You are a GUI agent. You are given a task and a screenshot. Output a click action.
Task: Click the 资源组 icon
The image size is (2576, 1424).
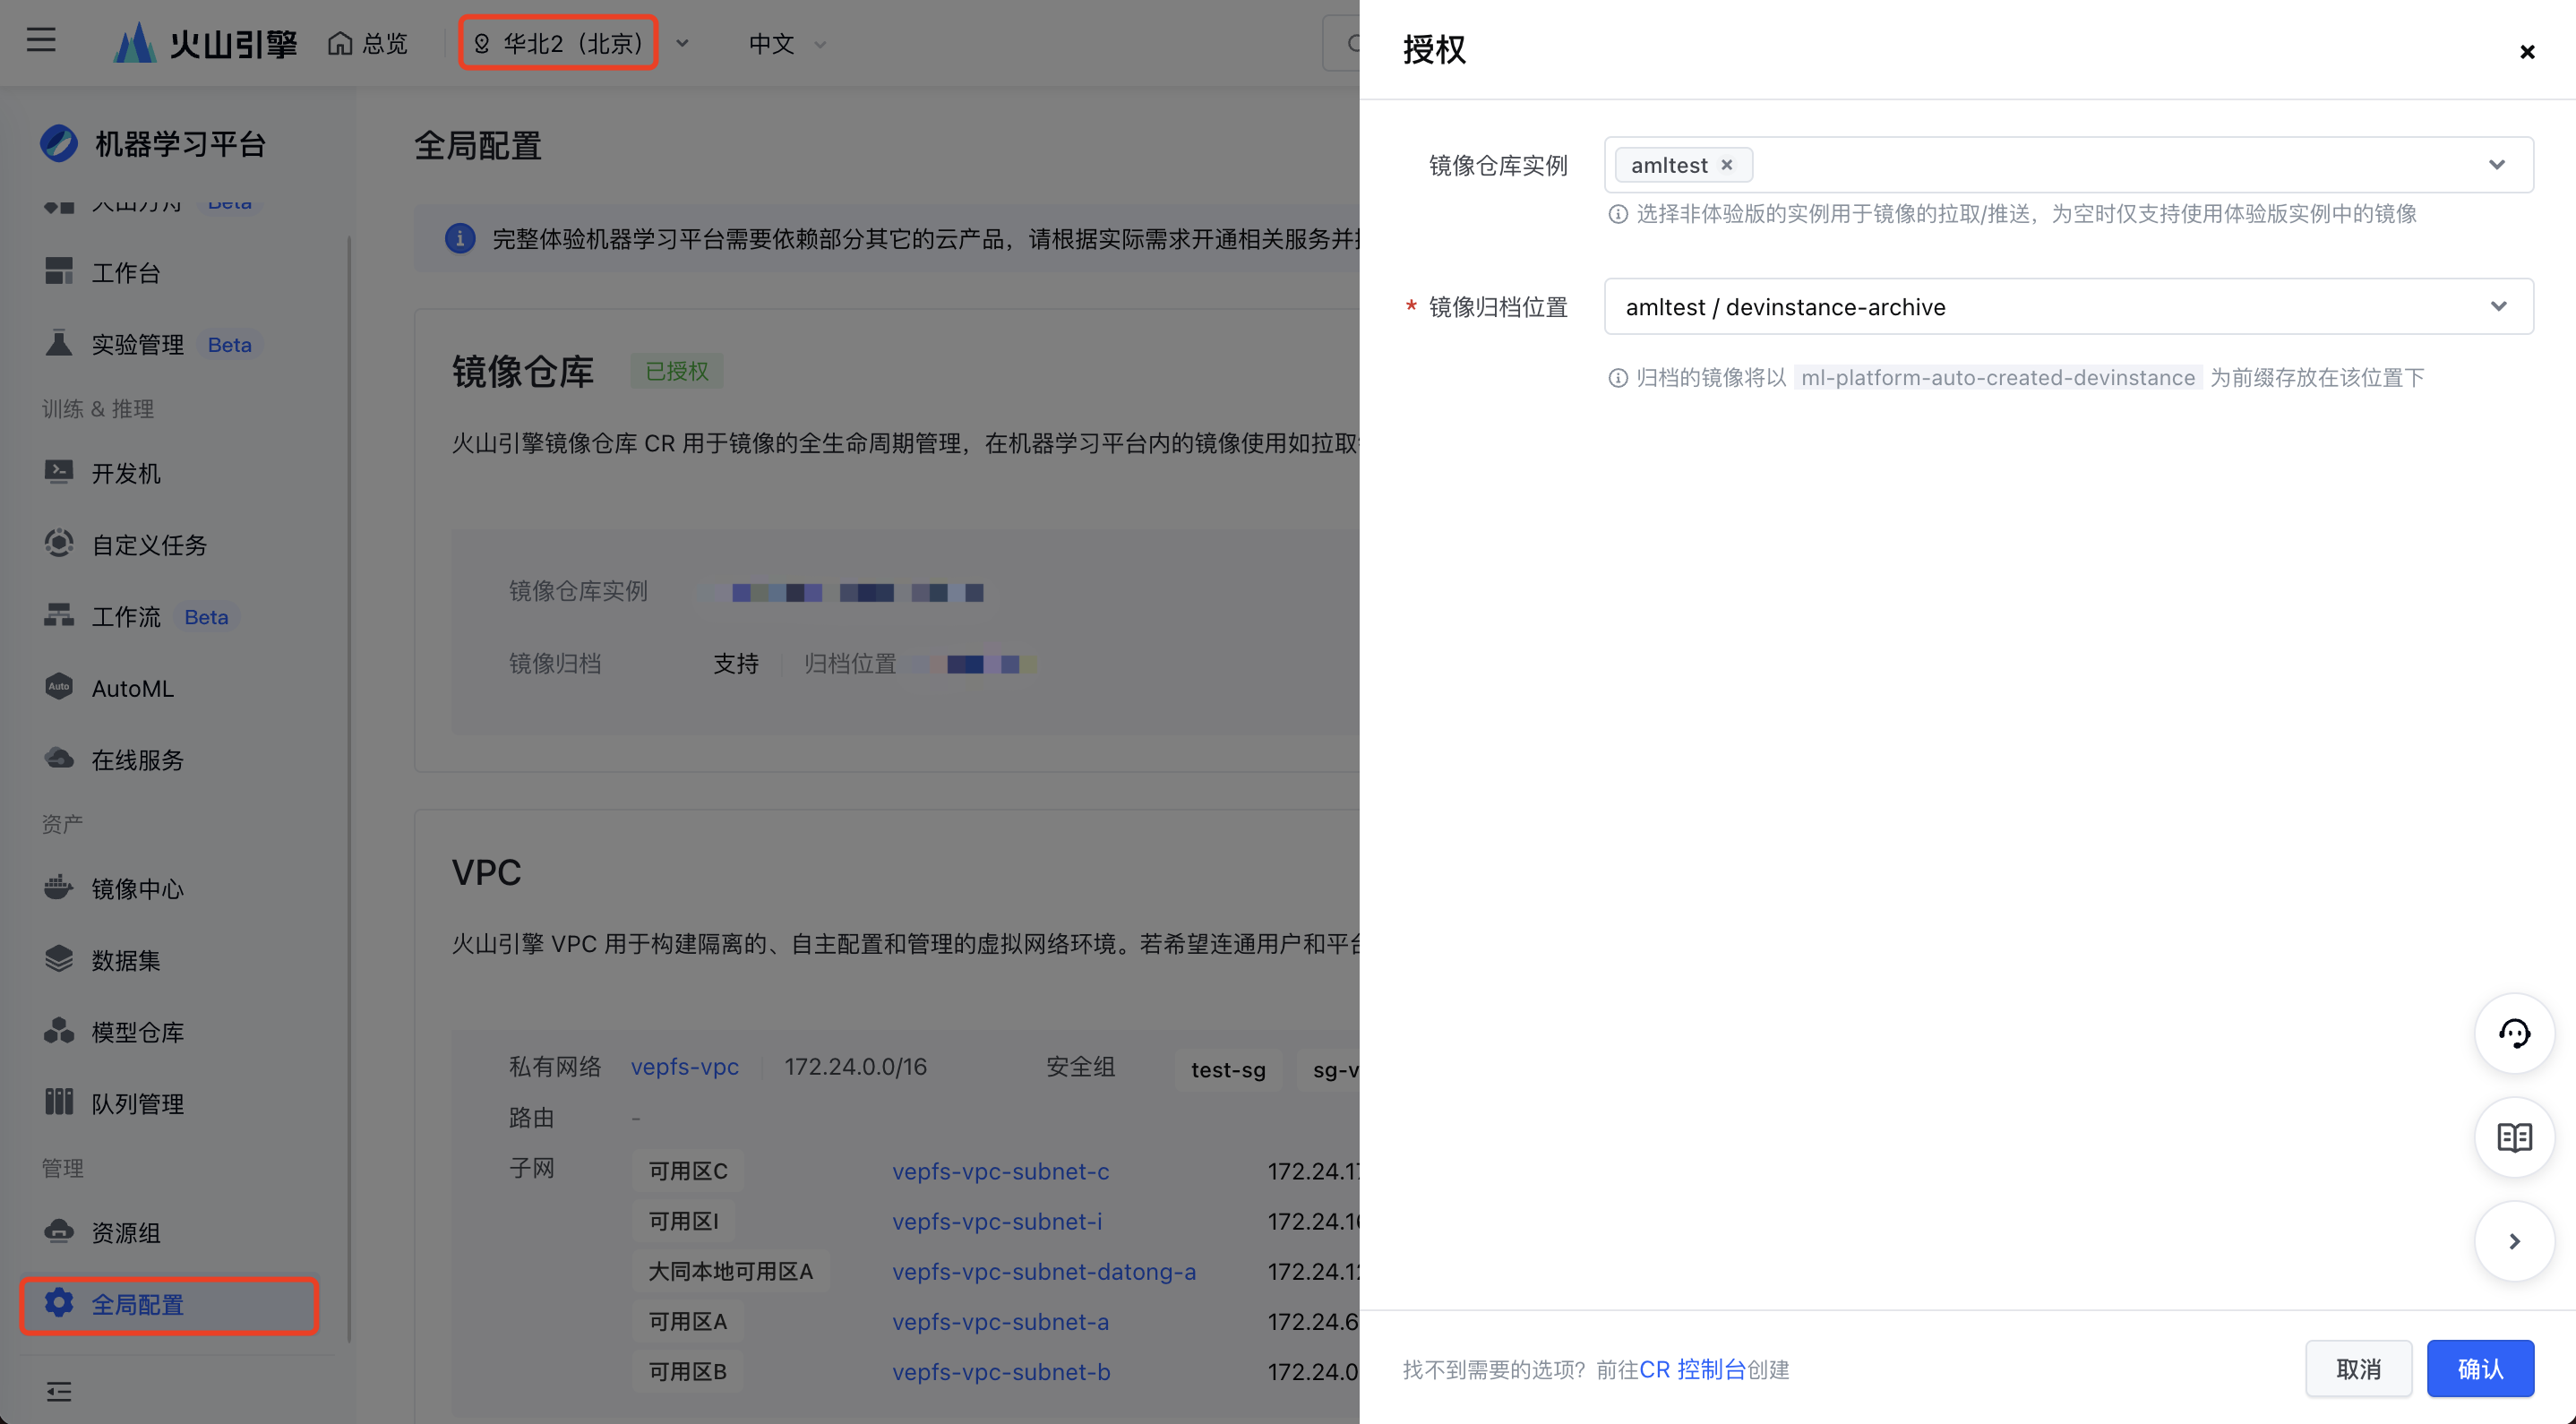tap(59, 1231)
